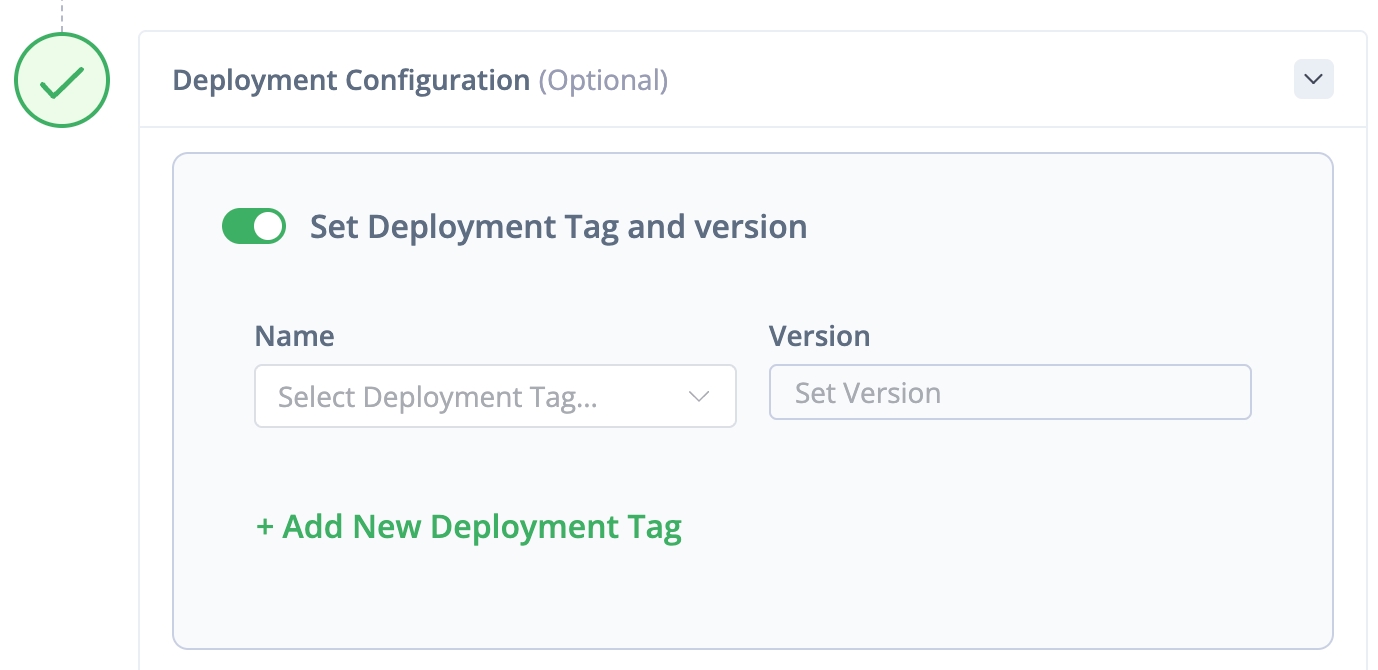Click the (Optional) text in the header
The width and height of the screenshot is (1378, 670).
(x=603, y=80)
